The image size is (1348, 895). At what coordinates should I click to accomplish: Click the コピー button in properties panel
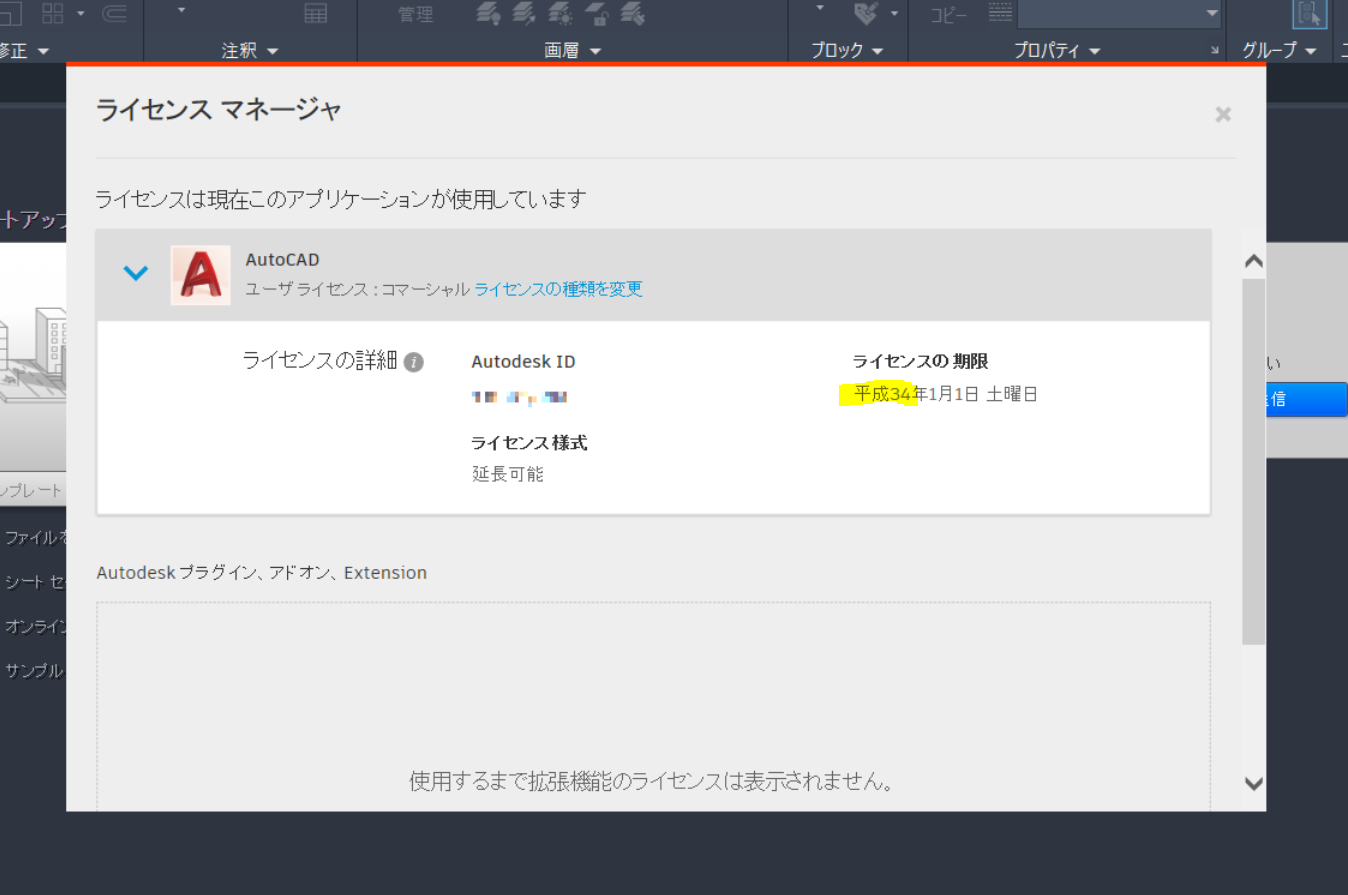click(949, 14)
